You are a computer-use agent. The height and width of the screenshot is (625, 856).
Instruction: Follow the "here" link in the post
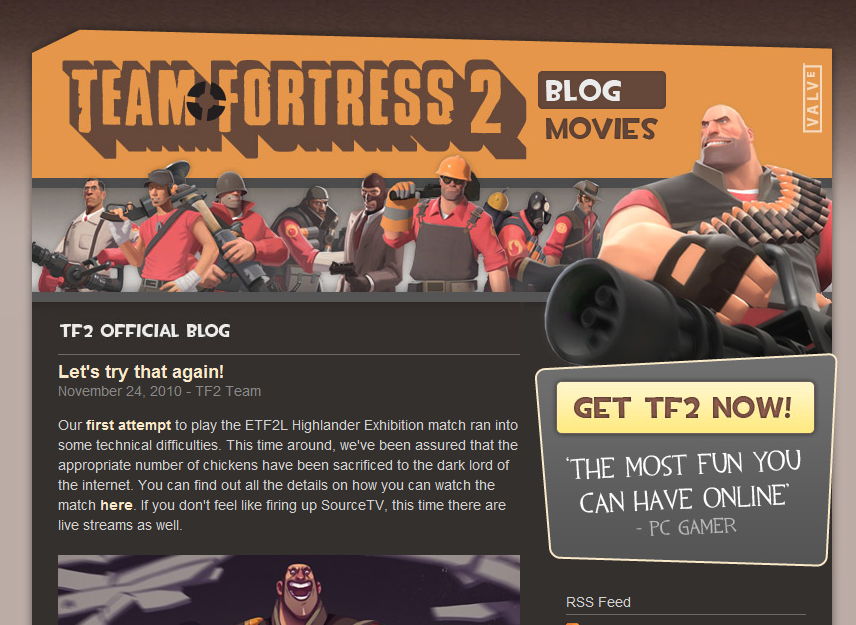tap(116, 505)
